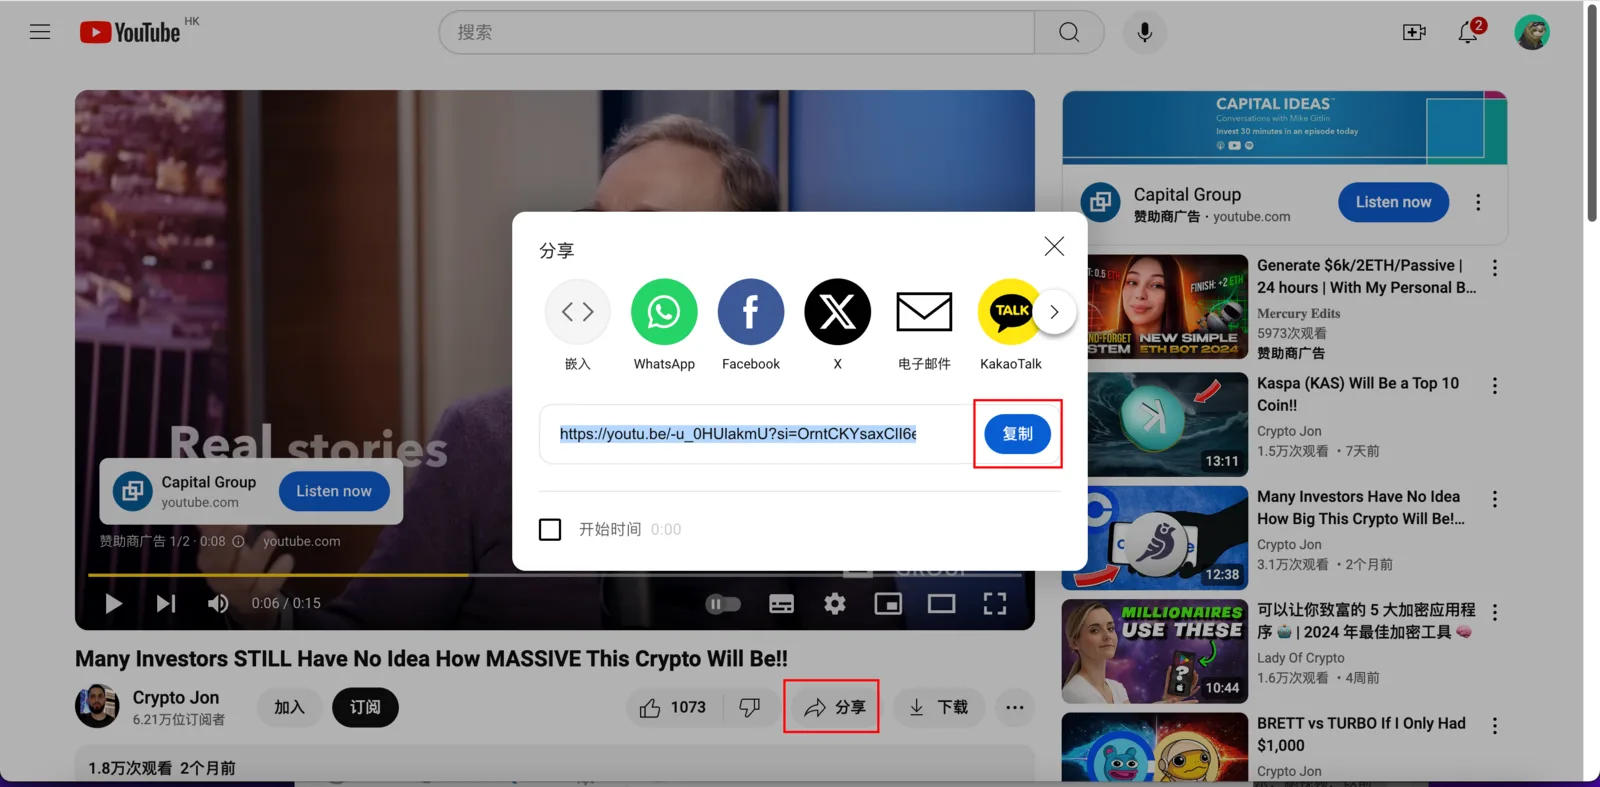Click the search magnifier button
Viewport: 1600px width, 787px height.
1069,32
